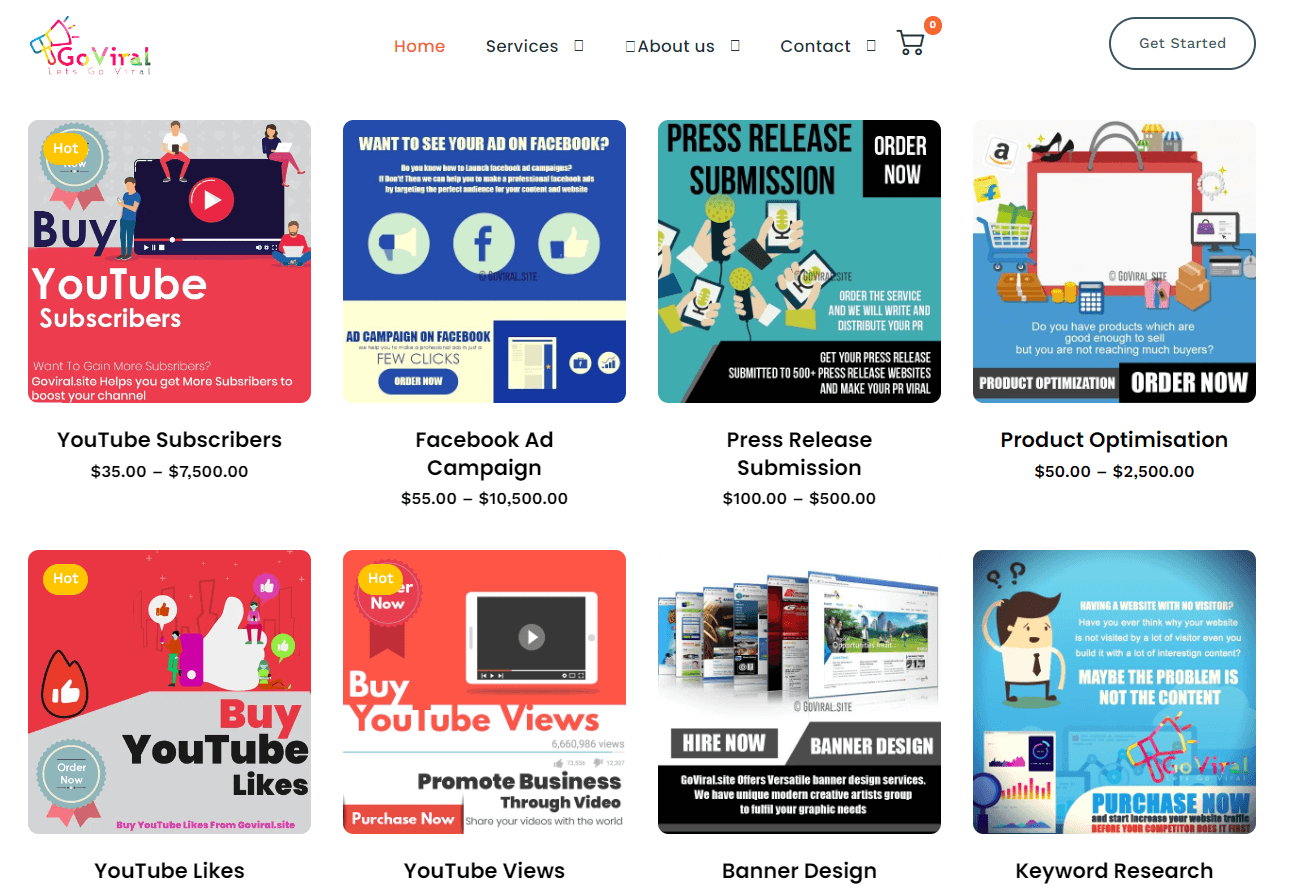
Task: Click the Get Started button
Action: point(1182,43)
